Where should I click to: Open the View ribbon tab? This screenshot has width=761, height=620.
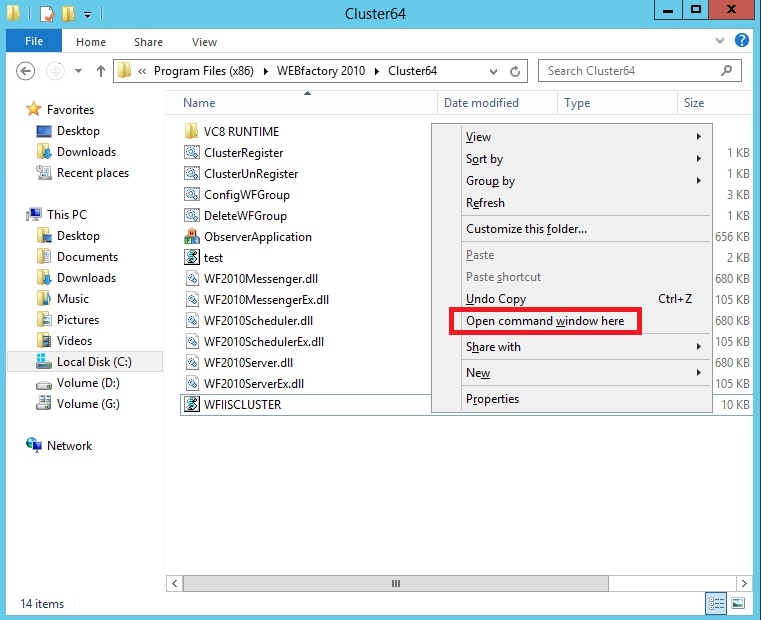(x=204, y=42)
